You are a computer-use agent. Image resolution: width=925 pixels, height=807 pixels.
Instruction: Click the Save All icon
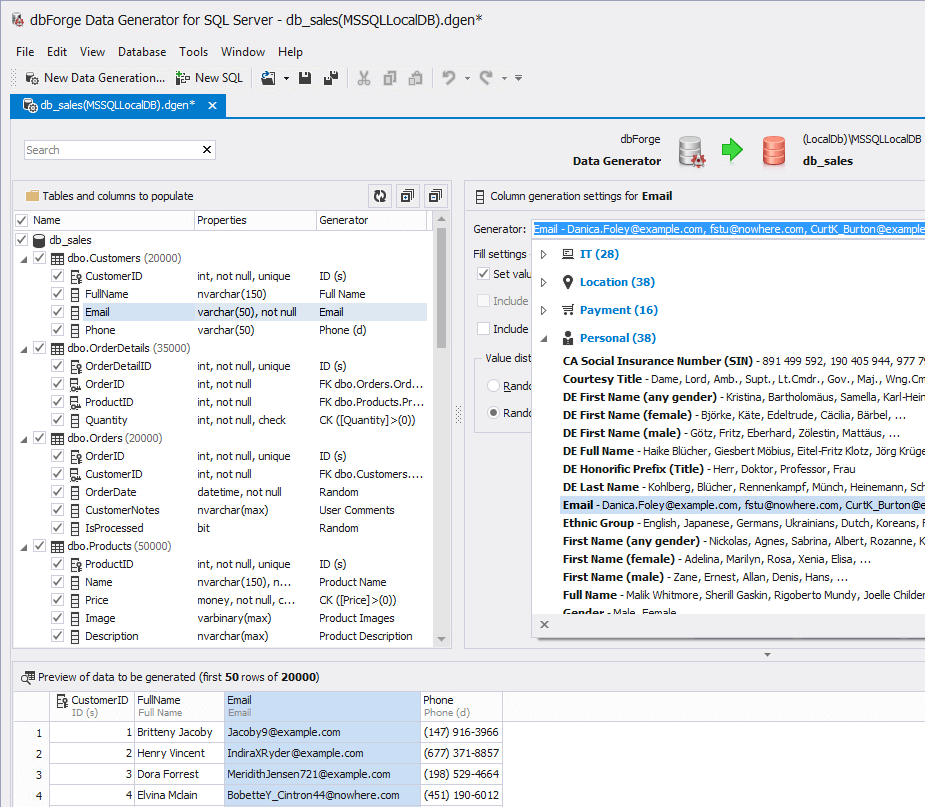[331, 78]
